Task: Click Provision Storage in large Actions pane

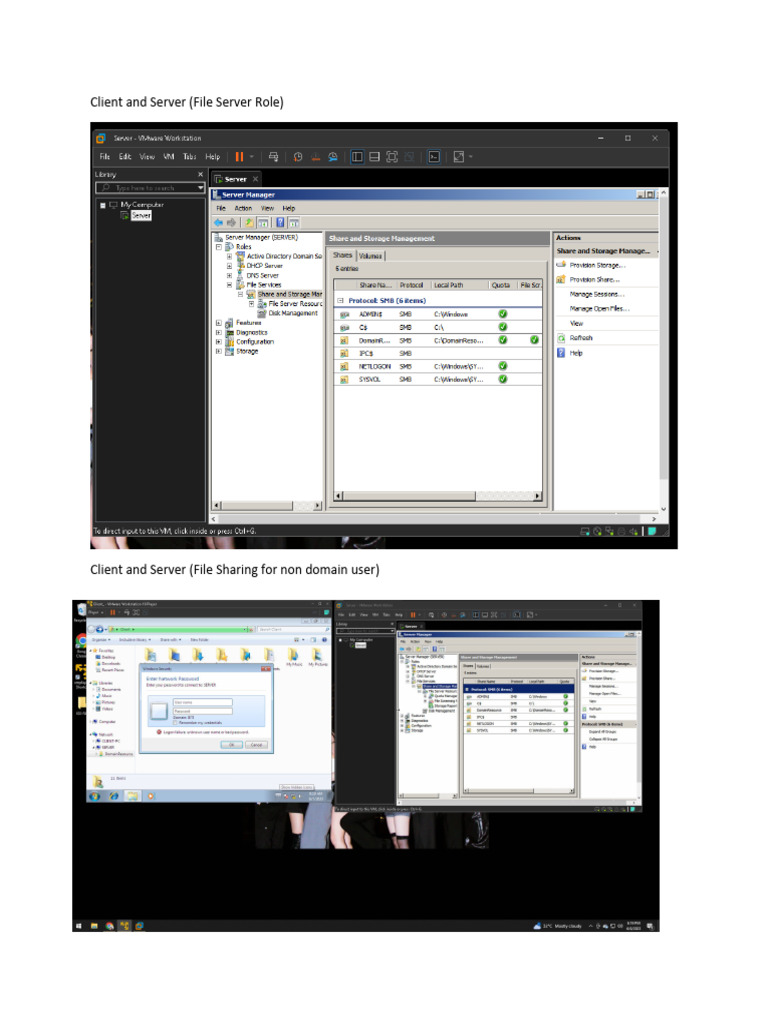Action: pyautogui.click(x=597, y=265)
